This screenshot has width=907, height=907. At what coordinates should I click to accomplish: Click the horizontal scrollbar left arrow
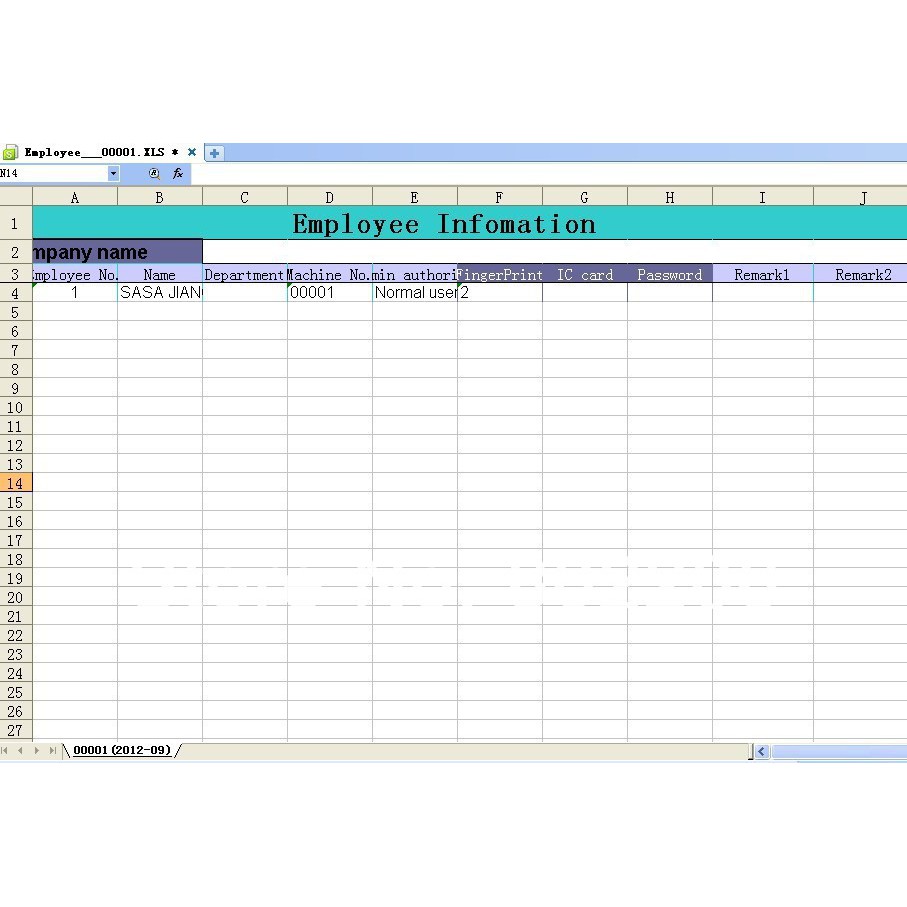pyautogui.click(x=762, y=751)
